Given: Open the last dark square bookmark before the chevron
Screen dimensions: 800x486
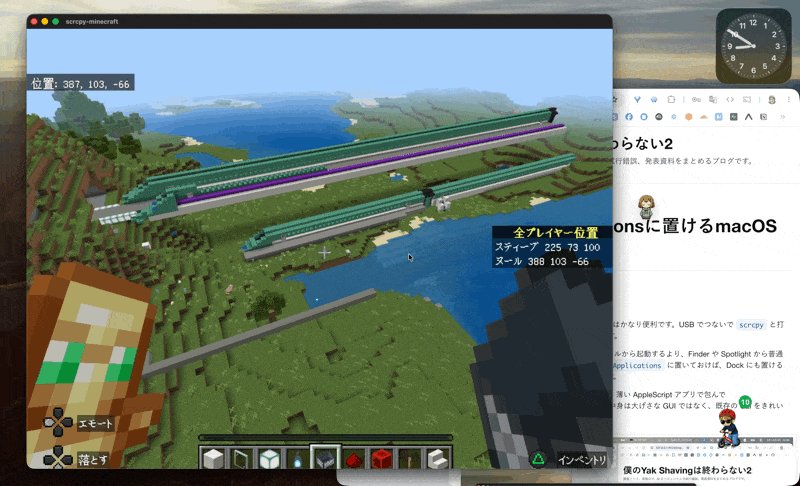Looking at the screenshot, I should tap(763, 117).
